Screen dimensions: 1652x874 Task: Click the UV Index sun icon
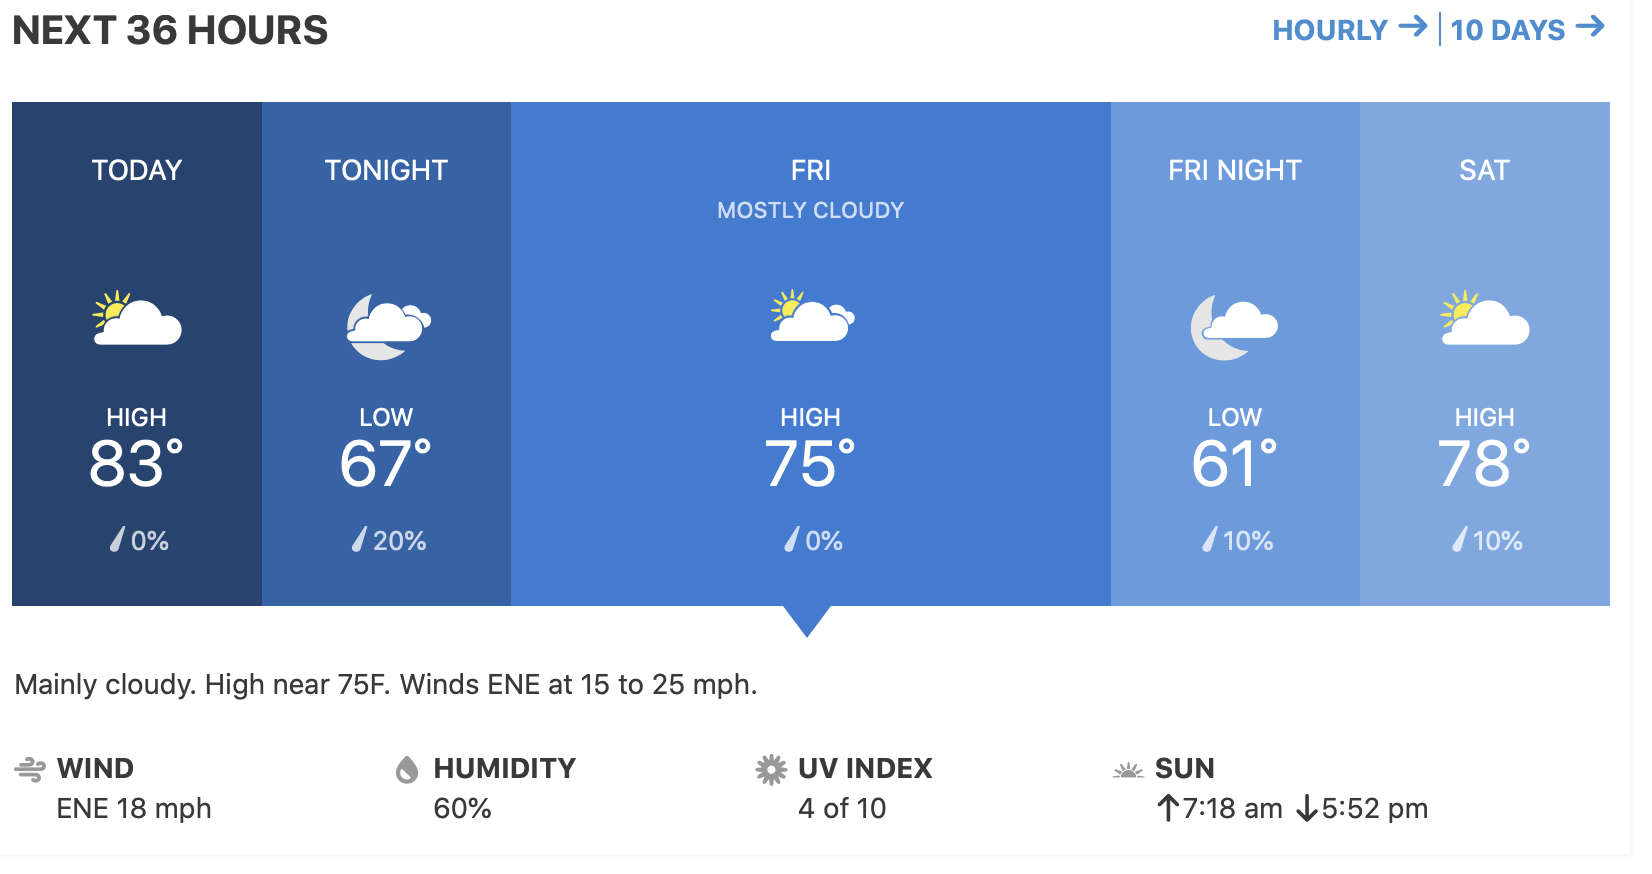(x=771, y=769)
